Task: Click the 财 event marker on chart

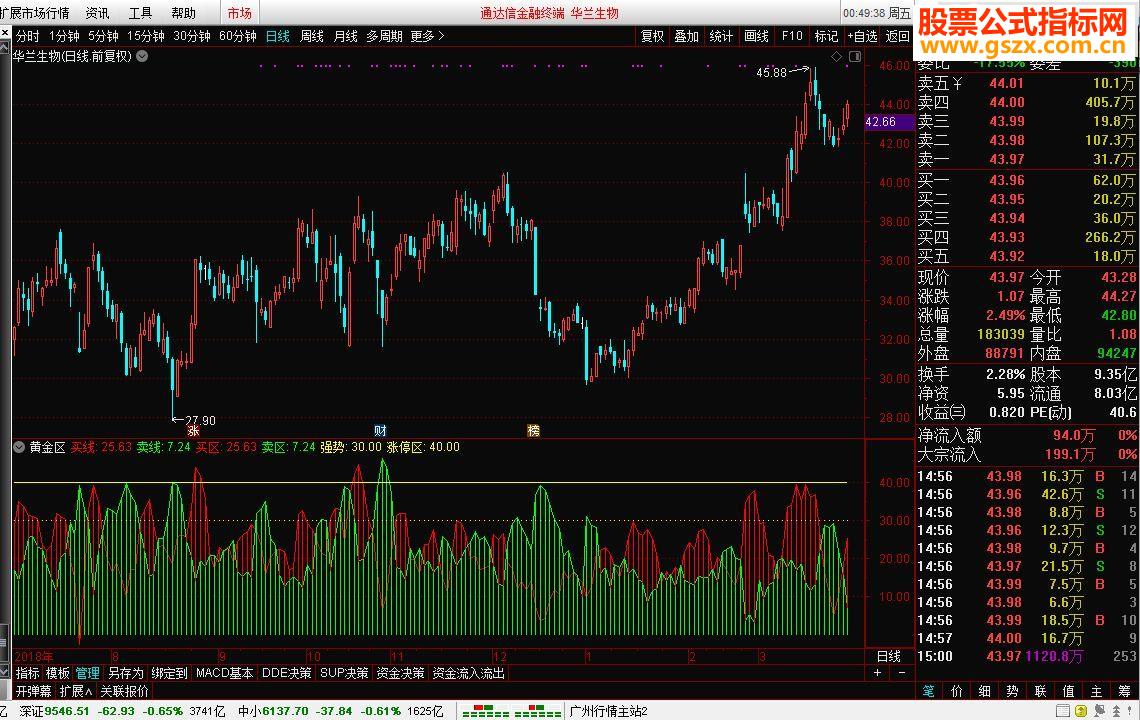Action: pyautogui.click(x=380, y=431)
